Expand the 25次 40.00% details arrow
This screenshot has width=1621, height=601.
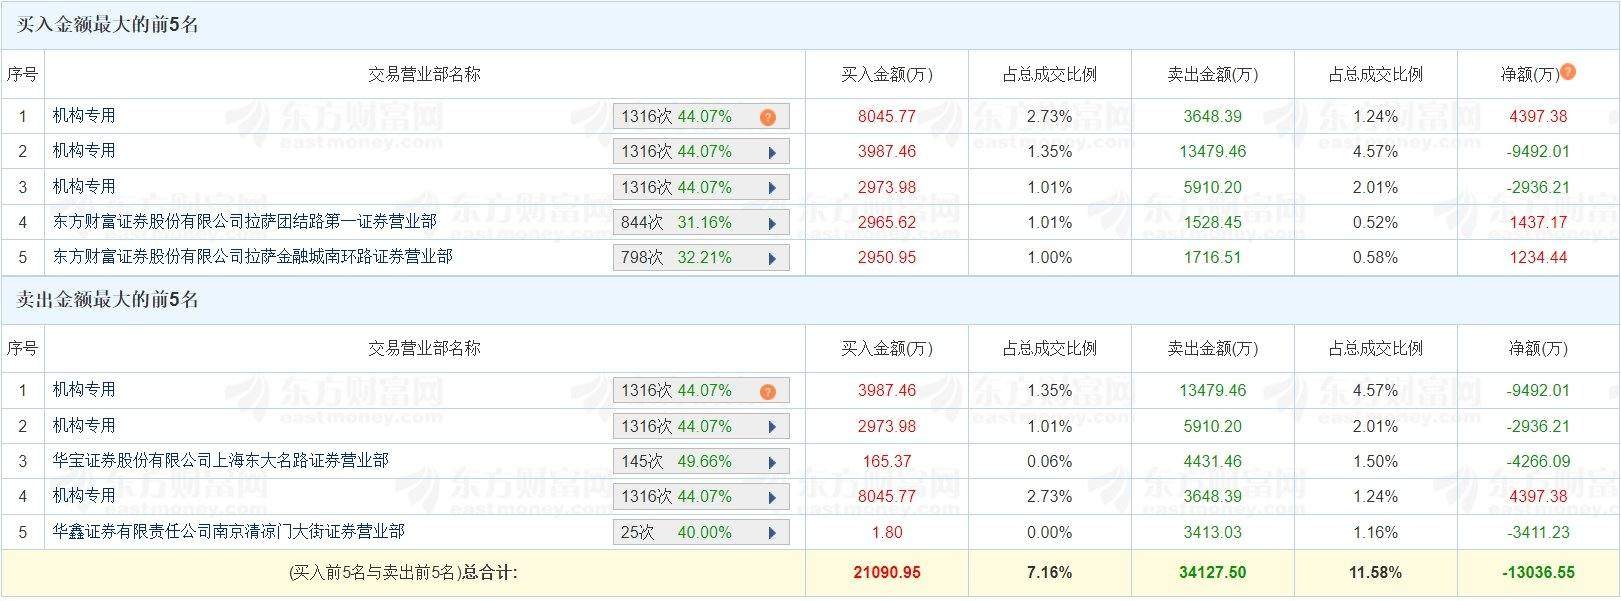click(x=772, y=533)
